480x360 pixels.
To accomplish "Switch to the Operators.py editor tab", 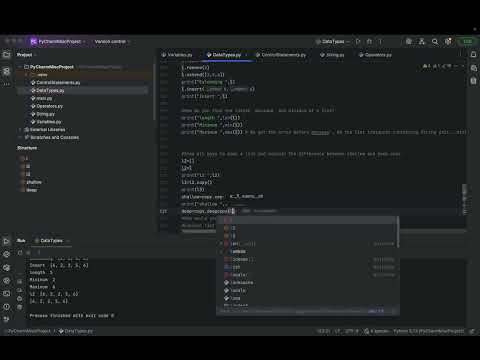I will point(375,55).
